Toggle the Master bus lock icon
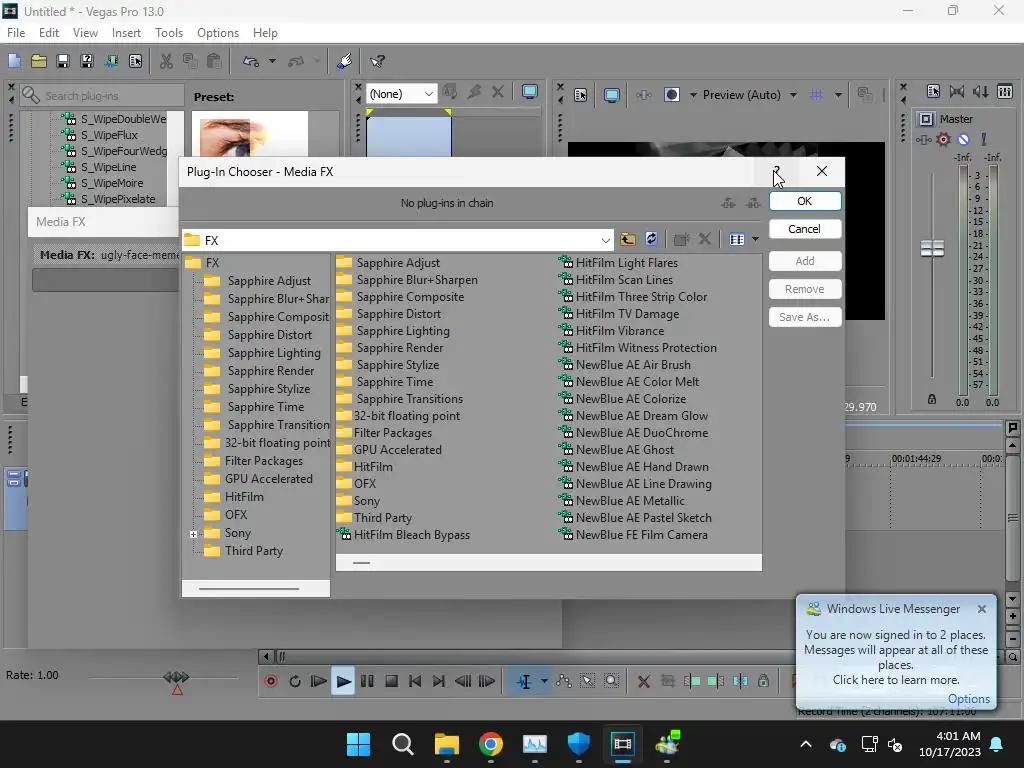This screenshot has width=1024, height=768. click(x=932, y=399)
